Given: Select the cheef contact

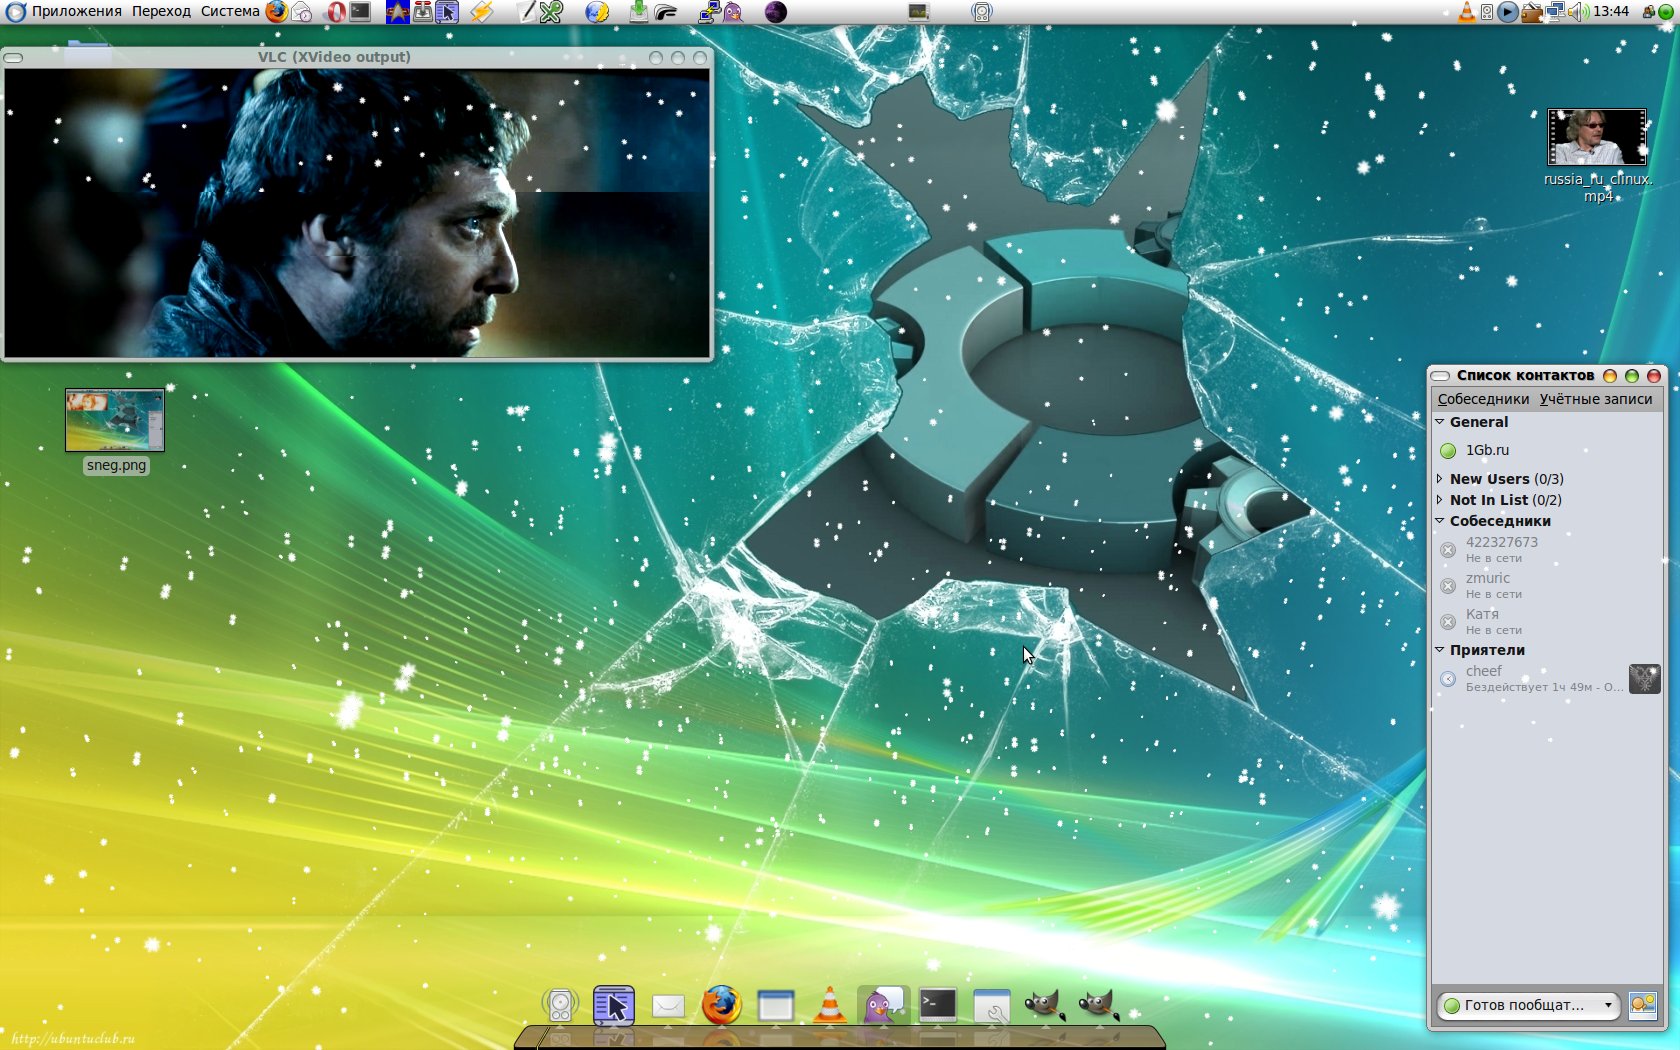Looking at the screenshot, I should pyautogui.click(x=1548, y=679).
